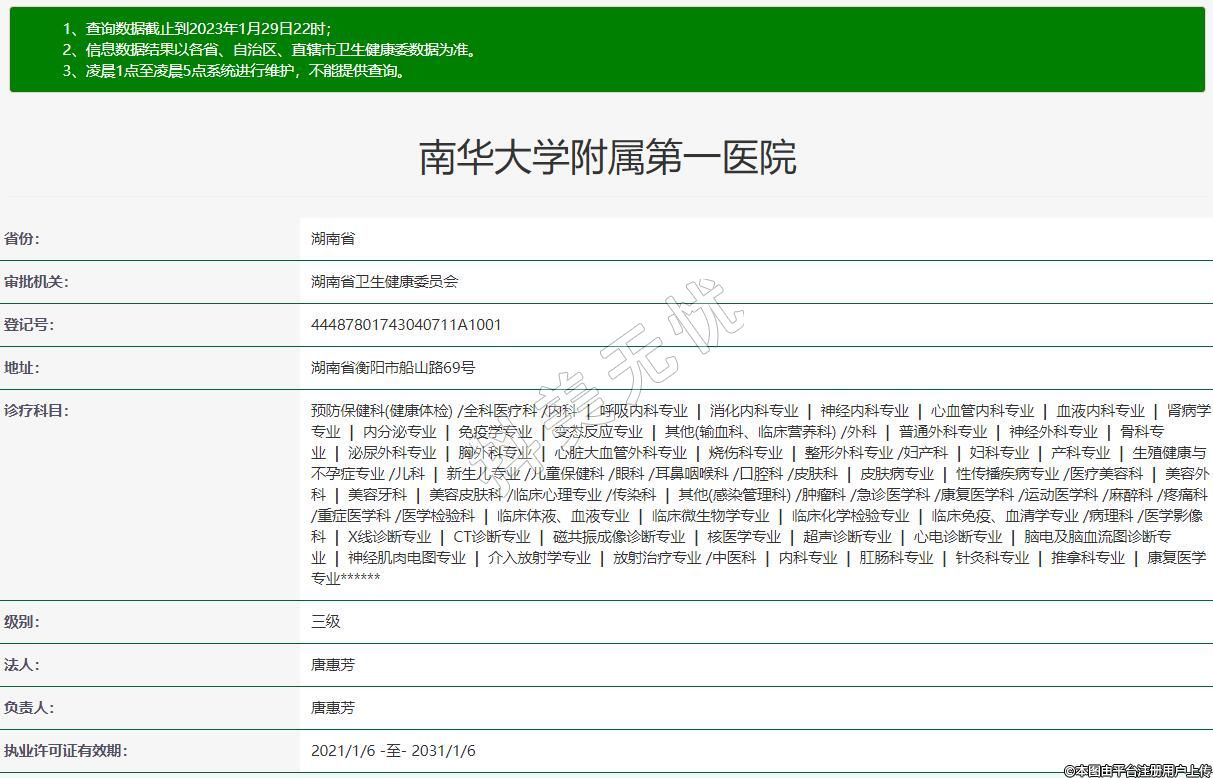Select registration number 44487801743040711A1001
The width and height of the screenshot is (1213, 778).
click(x=406, y=325)
